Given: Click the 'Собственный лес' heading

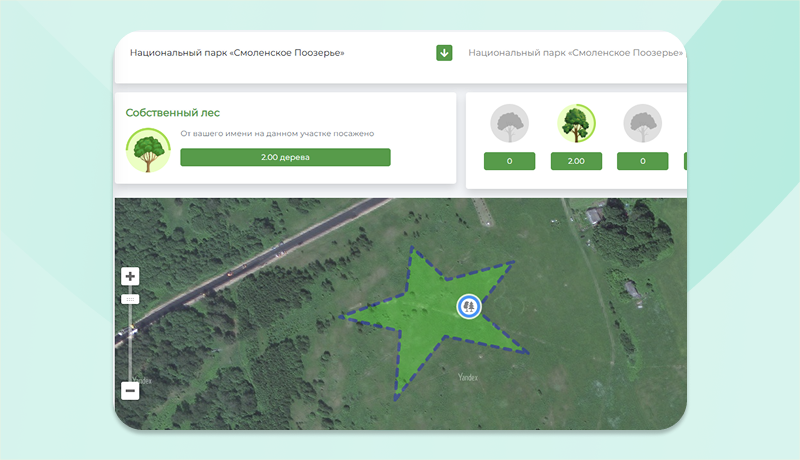Looking at the screenshot, I should point(173,113).
